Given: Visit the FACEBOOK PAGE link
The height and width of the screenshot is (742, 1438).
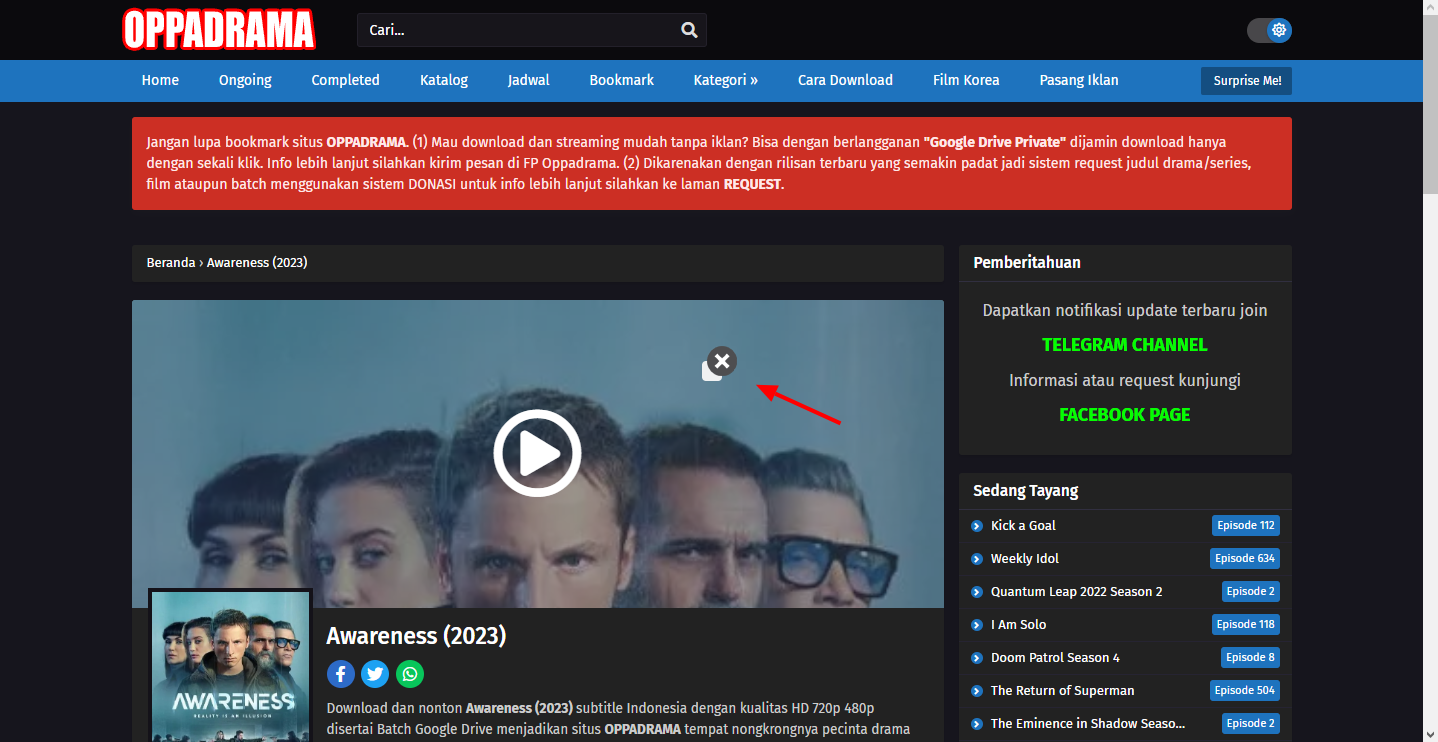Looking at the screenshot, I should point(1124,415).
